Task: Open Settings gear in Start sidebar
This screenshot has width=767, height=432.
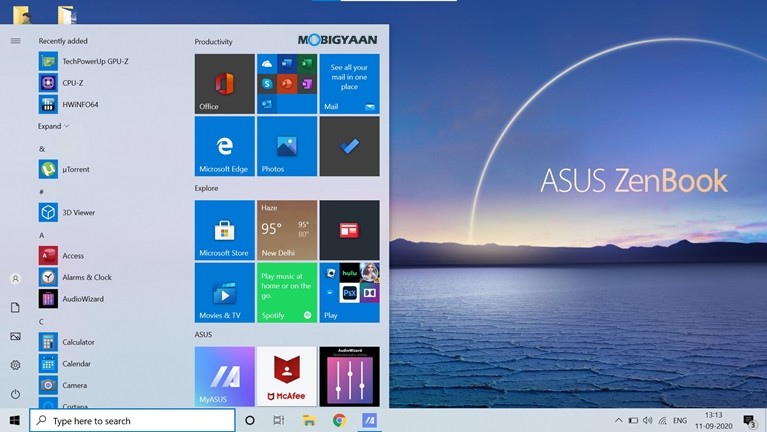Action: pyautogui.click(x=15, y=365)
